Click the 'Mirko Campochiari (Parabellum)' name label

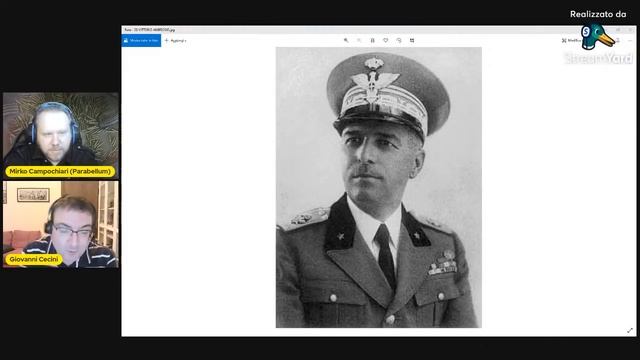point(60,171)
